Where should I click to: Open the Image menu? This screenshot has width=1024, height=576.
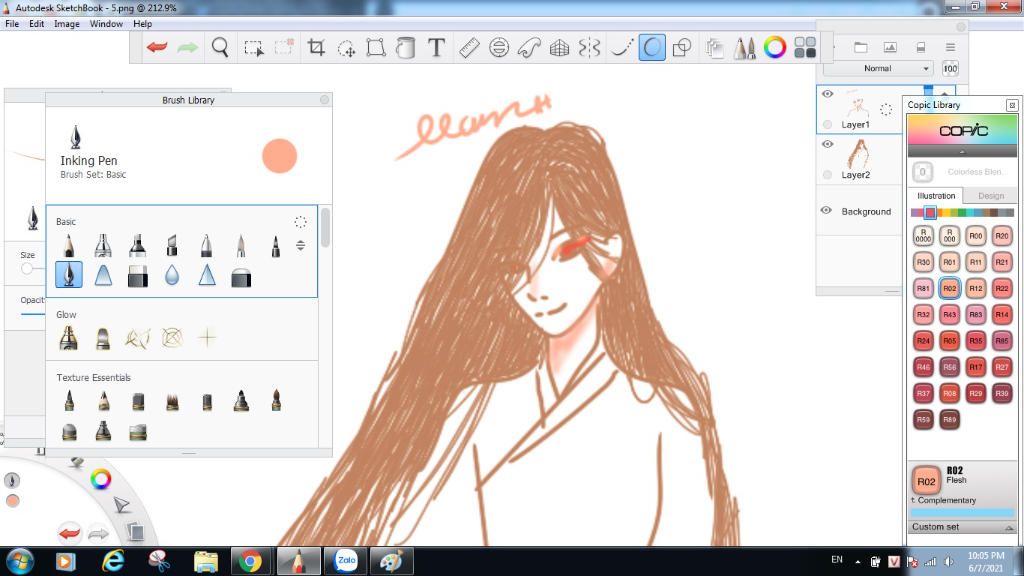pyautogui.click(x=67, y=24)
